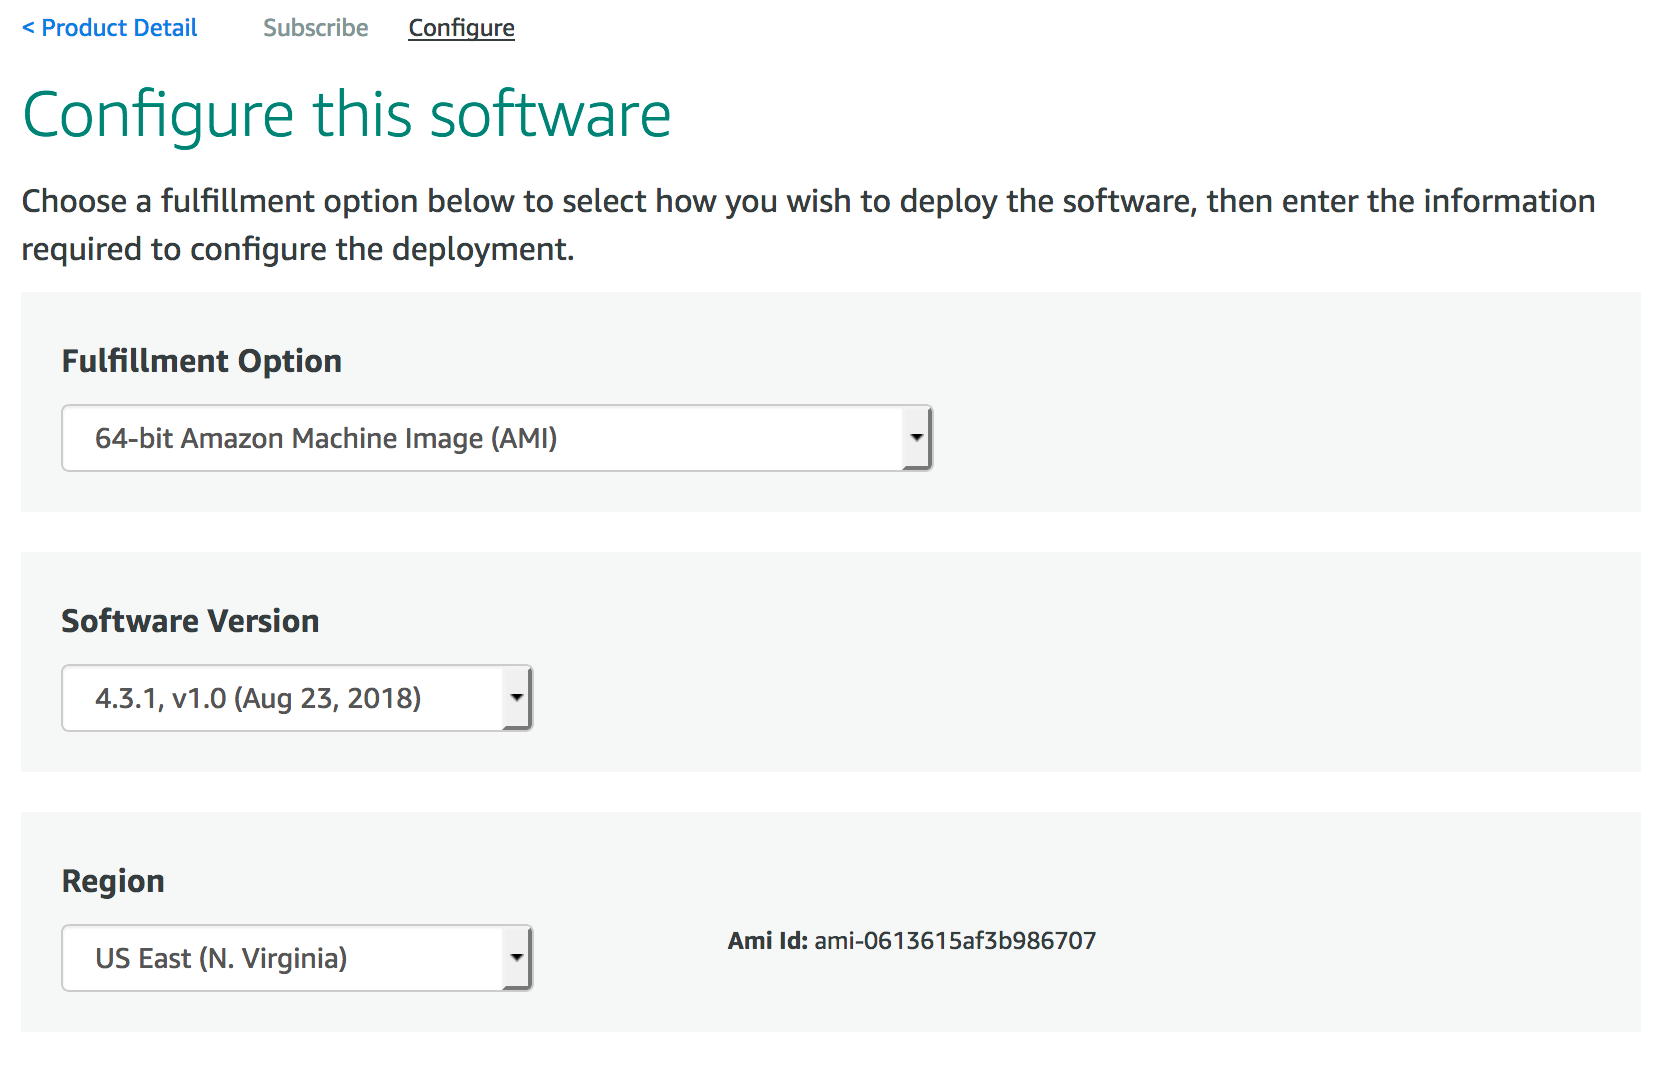Click the Region dropdown arrow
This screenshot has width=1680, height=1078.
pyautogui.click(x=516, y=958)
